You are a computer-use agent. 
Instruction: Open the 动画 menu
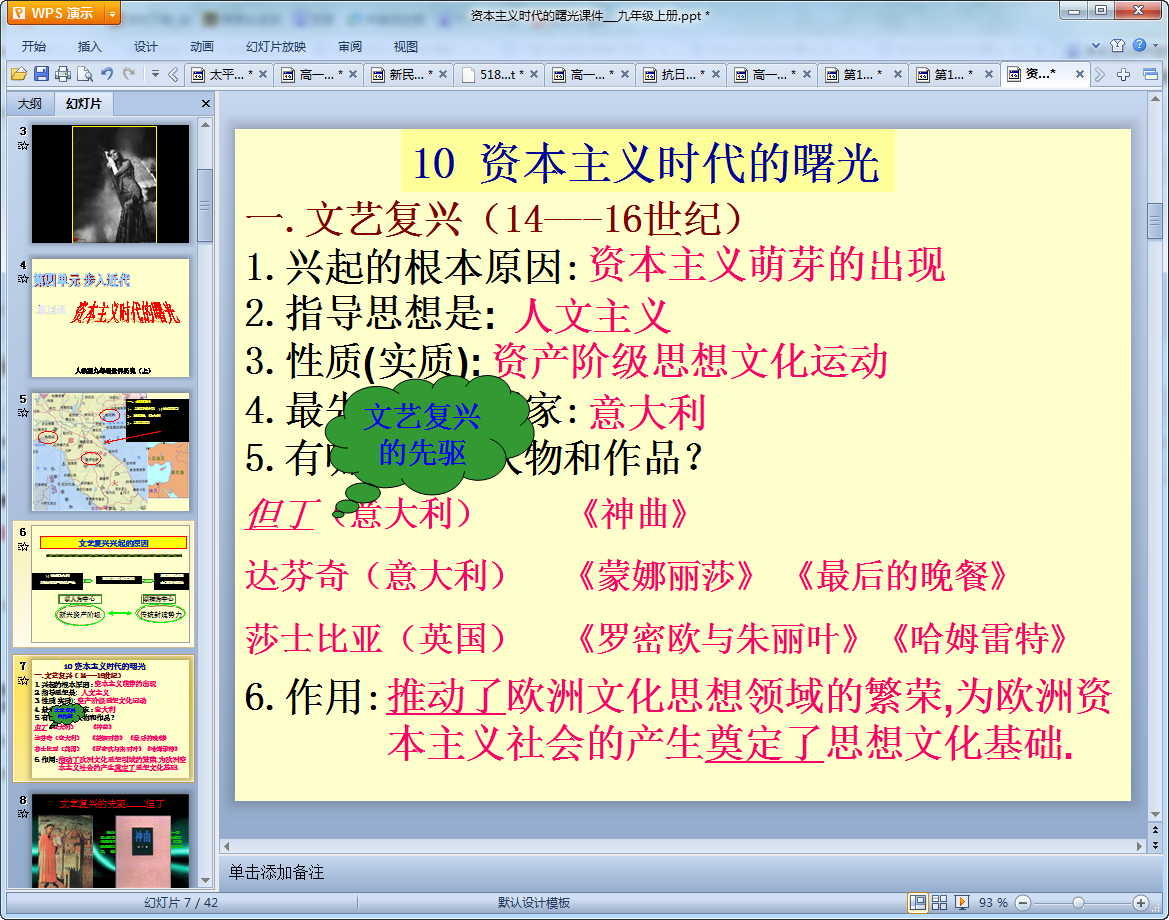(201, 46)
